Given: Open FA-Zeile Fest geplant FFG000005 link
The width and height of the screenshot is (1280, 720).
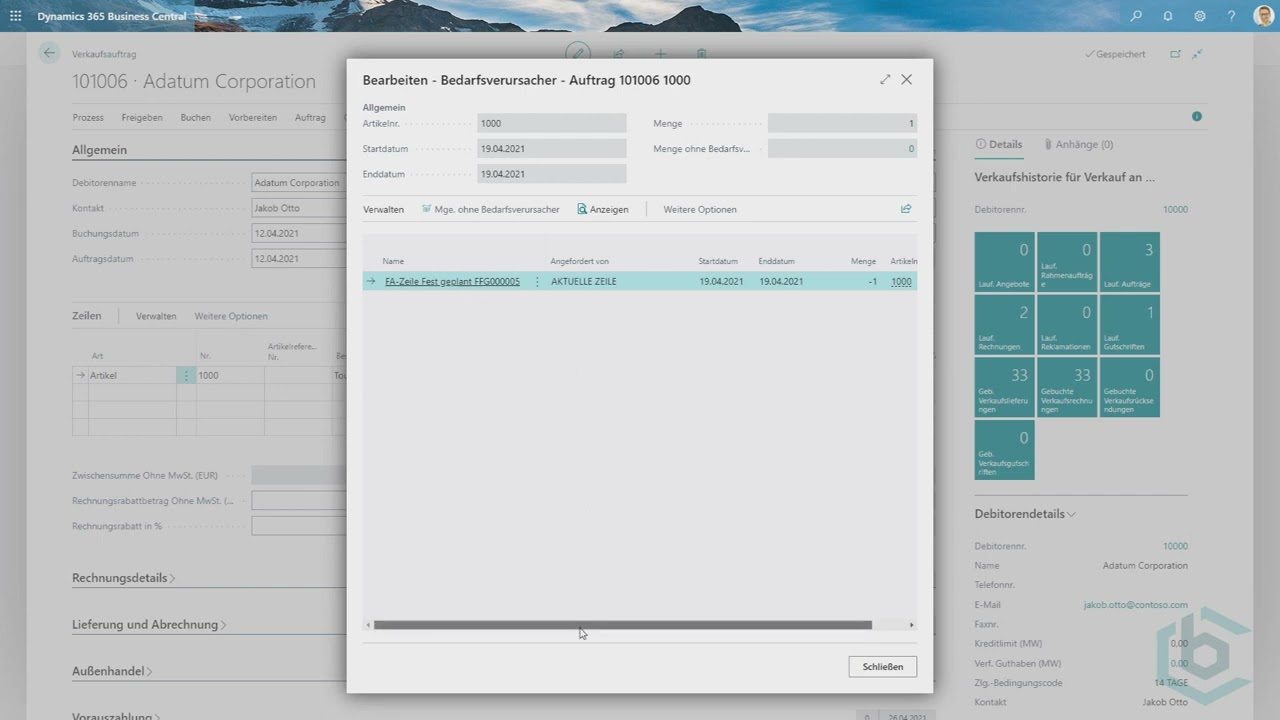Looking at the screenshot, I should point(452,282).
